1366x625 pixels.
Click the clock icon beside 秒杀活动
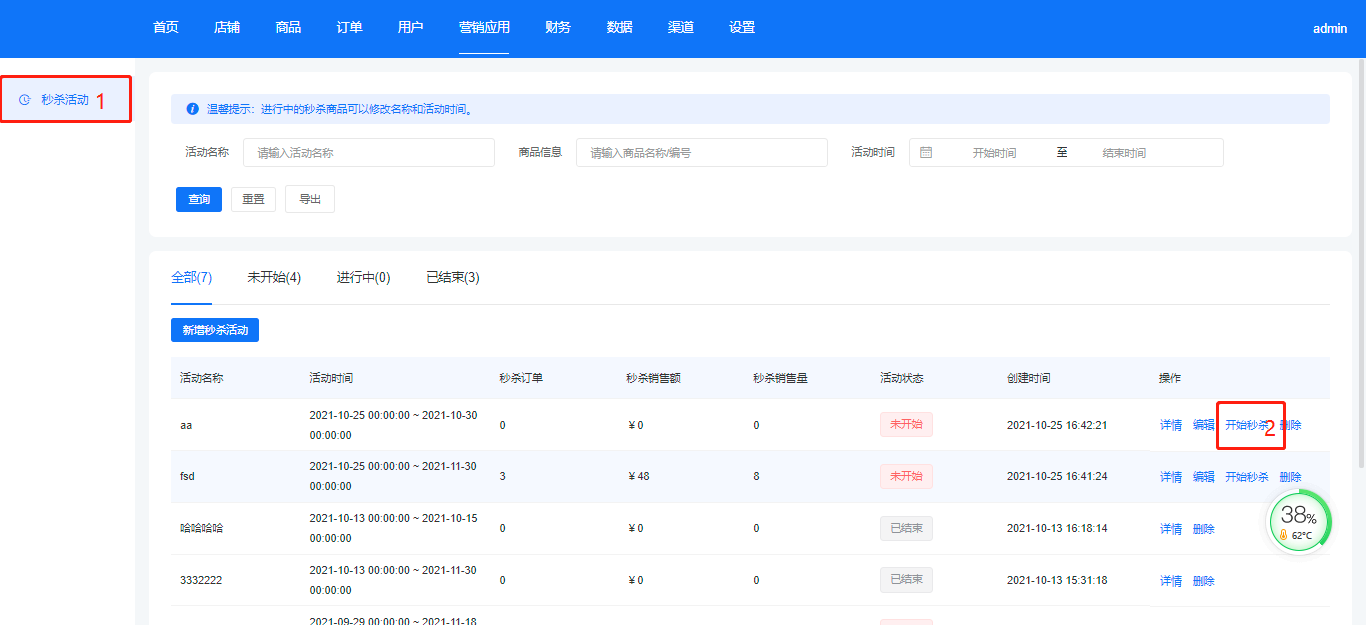tap(25, 100)
